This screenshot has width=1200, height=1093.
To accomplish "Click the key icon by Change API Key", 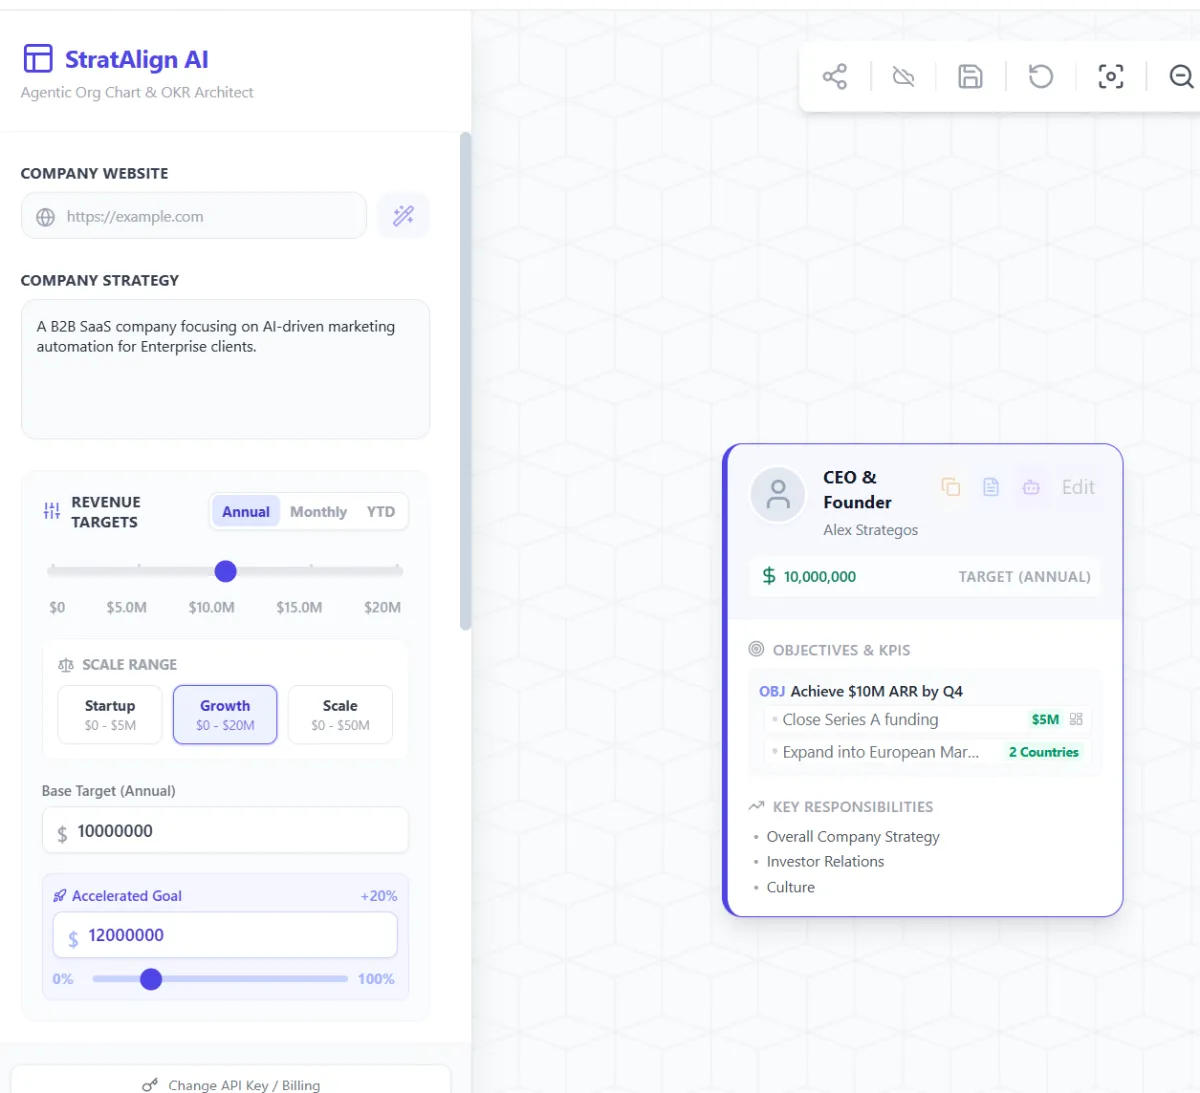I will pos(150,1085).
